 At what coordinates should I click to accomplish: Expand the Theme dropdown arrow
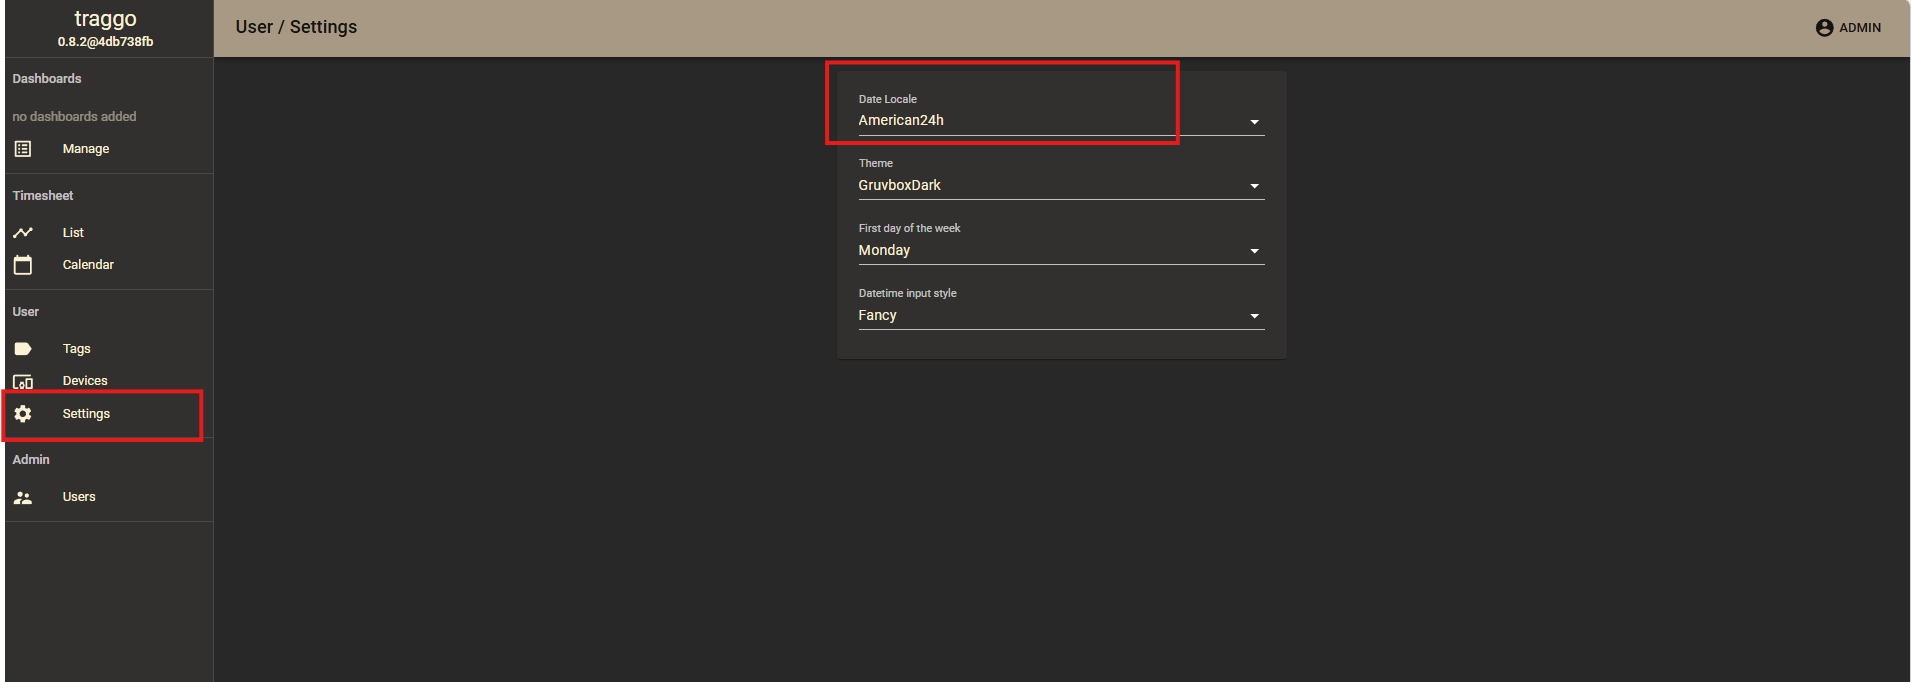1254,186
